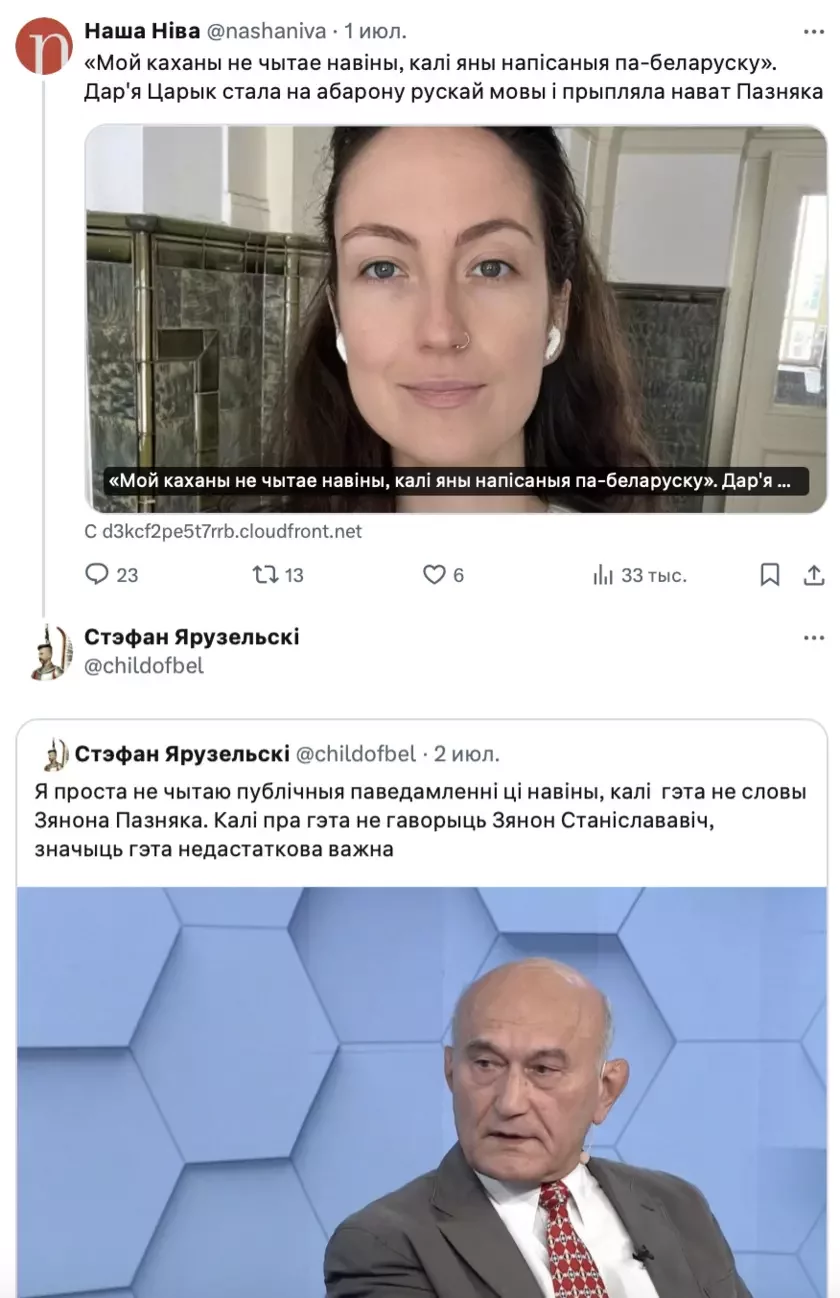Bookmark the Наша Ніва post
This screenshot has width=840, height=1298.
click(x=769, y=575)
